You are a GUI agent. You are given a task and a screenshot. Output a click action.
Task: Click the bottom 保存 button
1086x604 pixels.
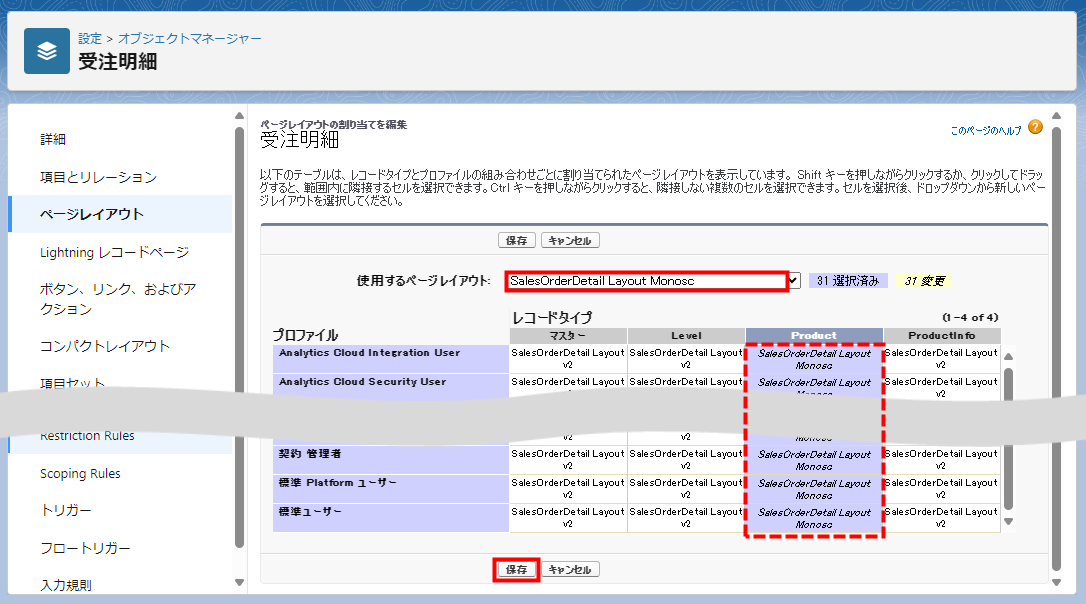(516, 569)
